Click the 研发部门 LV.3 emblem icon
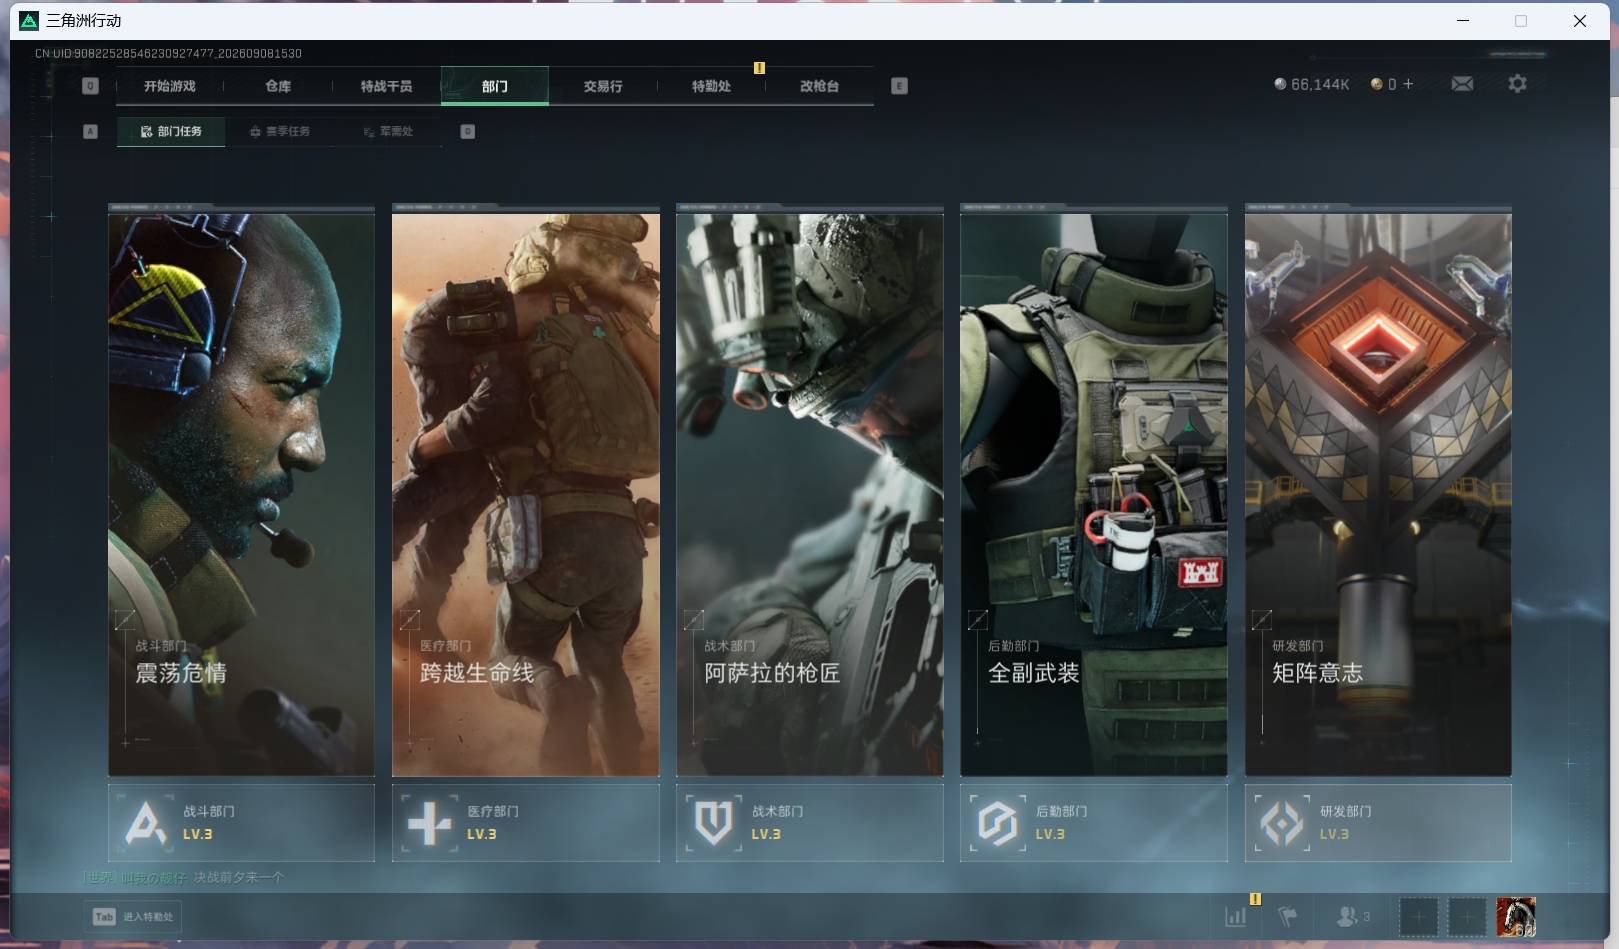The height and width of the screenshot is (949, 1619). 1282,823
